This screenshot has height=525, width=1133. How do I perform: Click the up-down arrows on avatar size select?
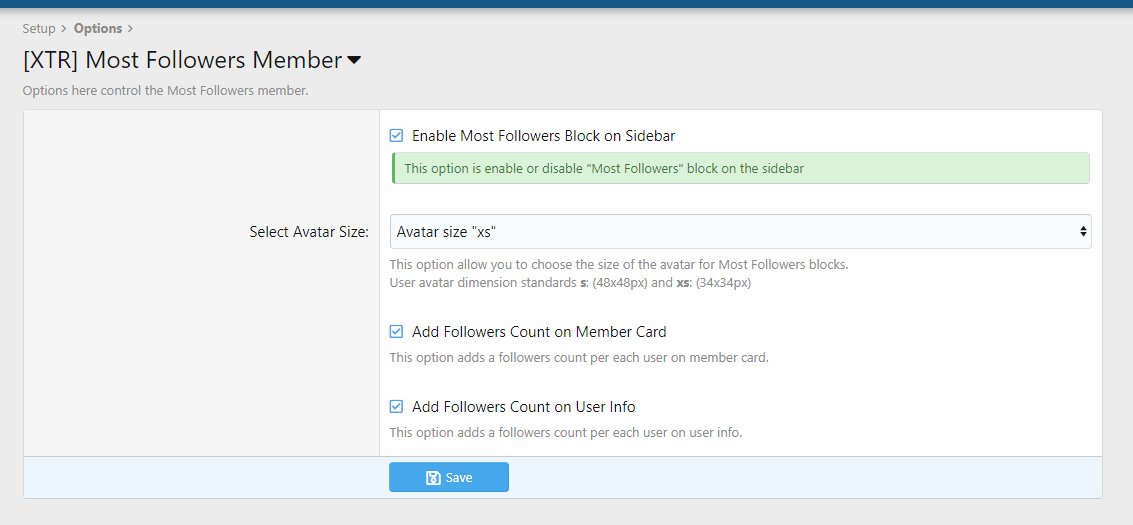click(1083, 232)
